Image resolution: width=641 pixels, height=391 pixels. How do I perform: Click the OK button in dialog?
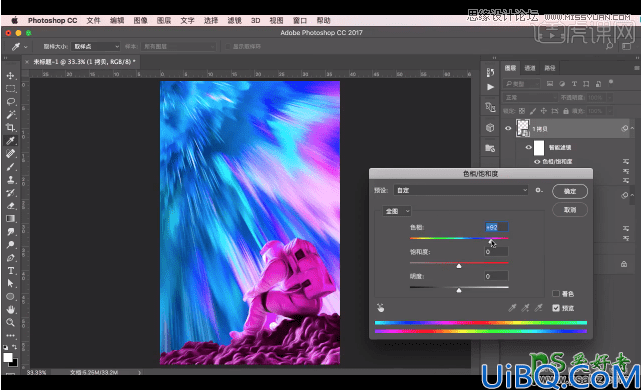point(570,191)
